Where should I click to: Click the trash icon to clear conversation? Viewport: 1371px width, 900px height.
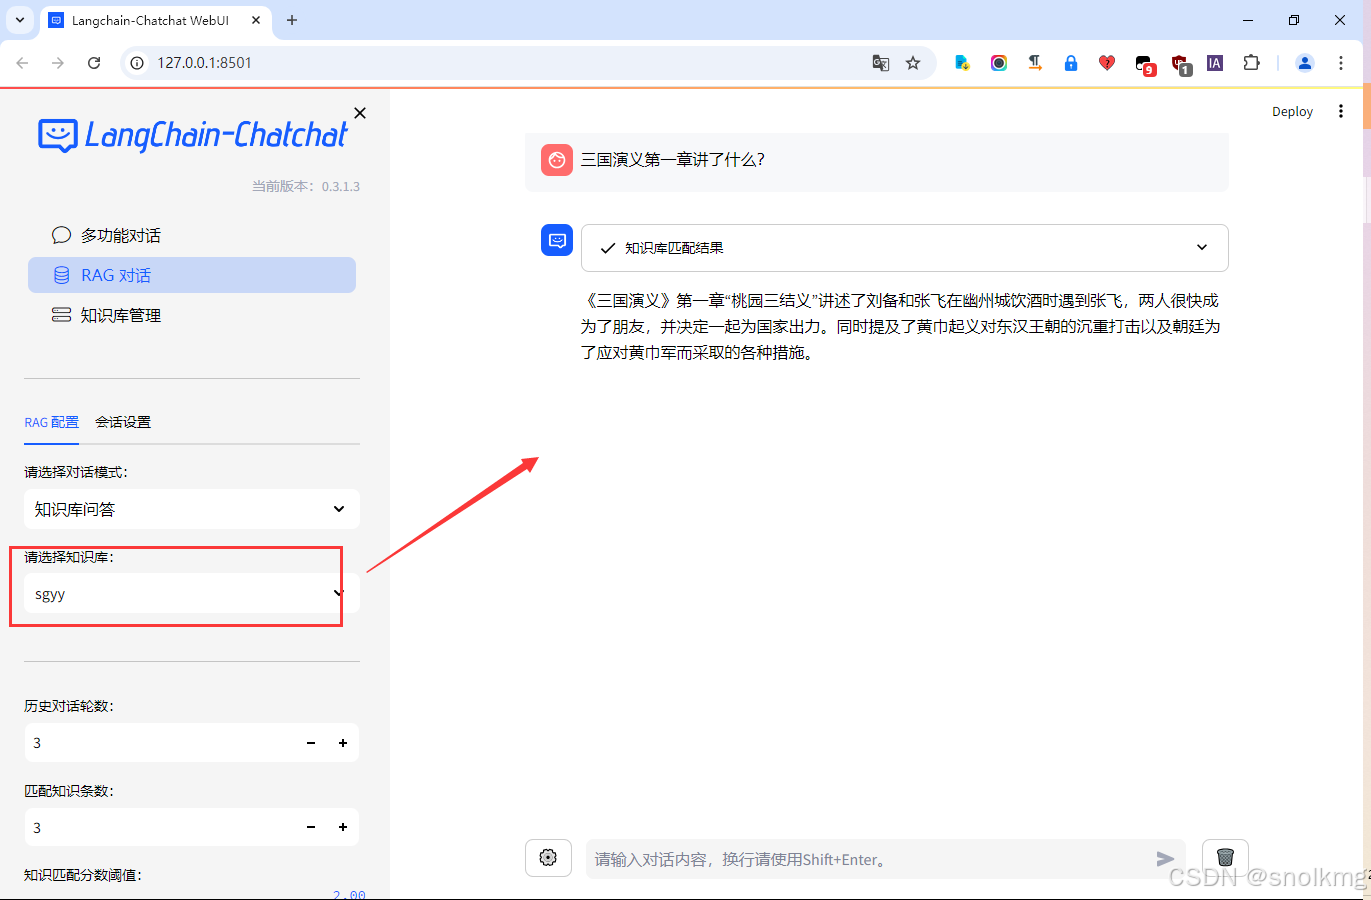tap(1224, 857)
